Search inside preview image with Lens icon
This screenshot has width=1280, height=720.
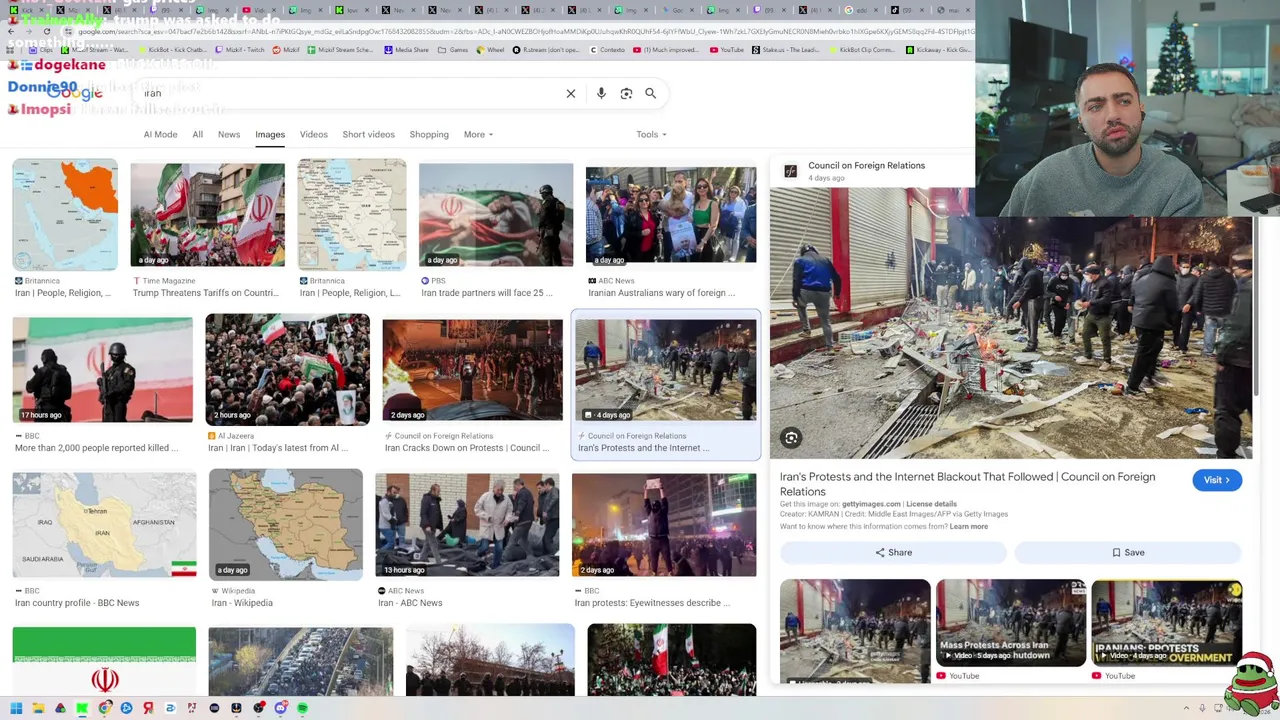791,437
